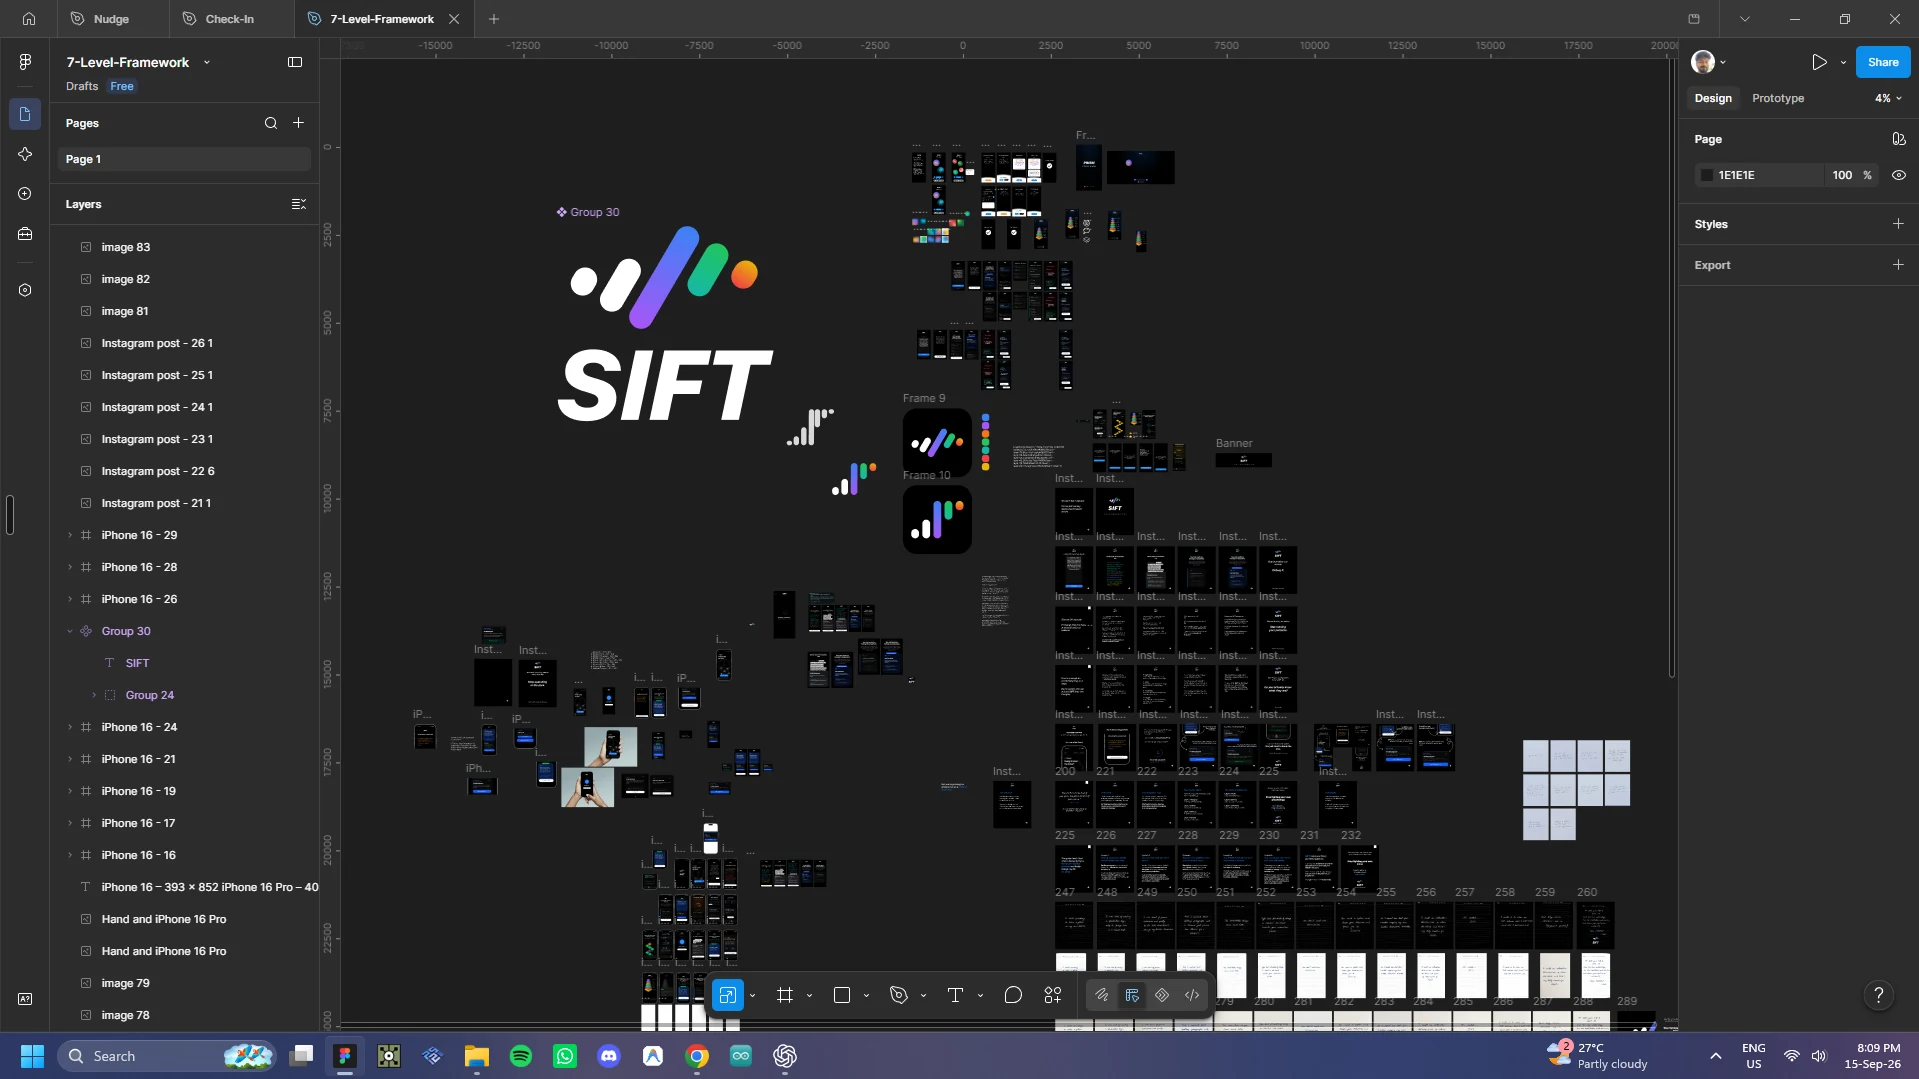This screenshot has width=1919, height=1079.
Task: Collapse the Group 30 layer
Action: coord(70,631)
